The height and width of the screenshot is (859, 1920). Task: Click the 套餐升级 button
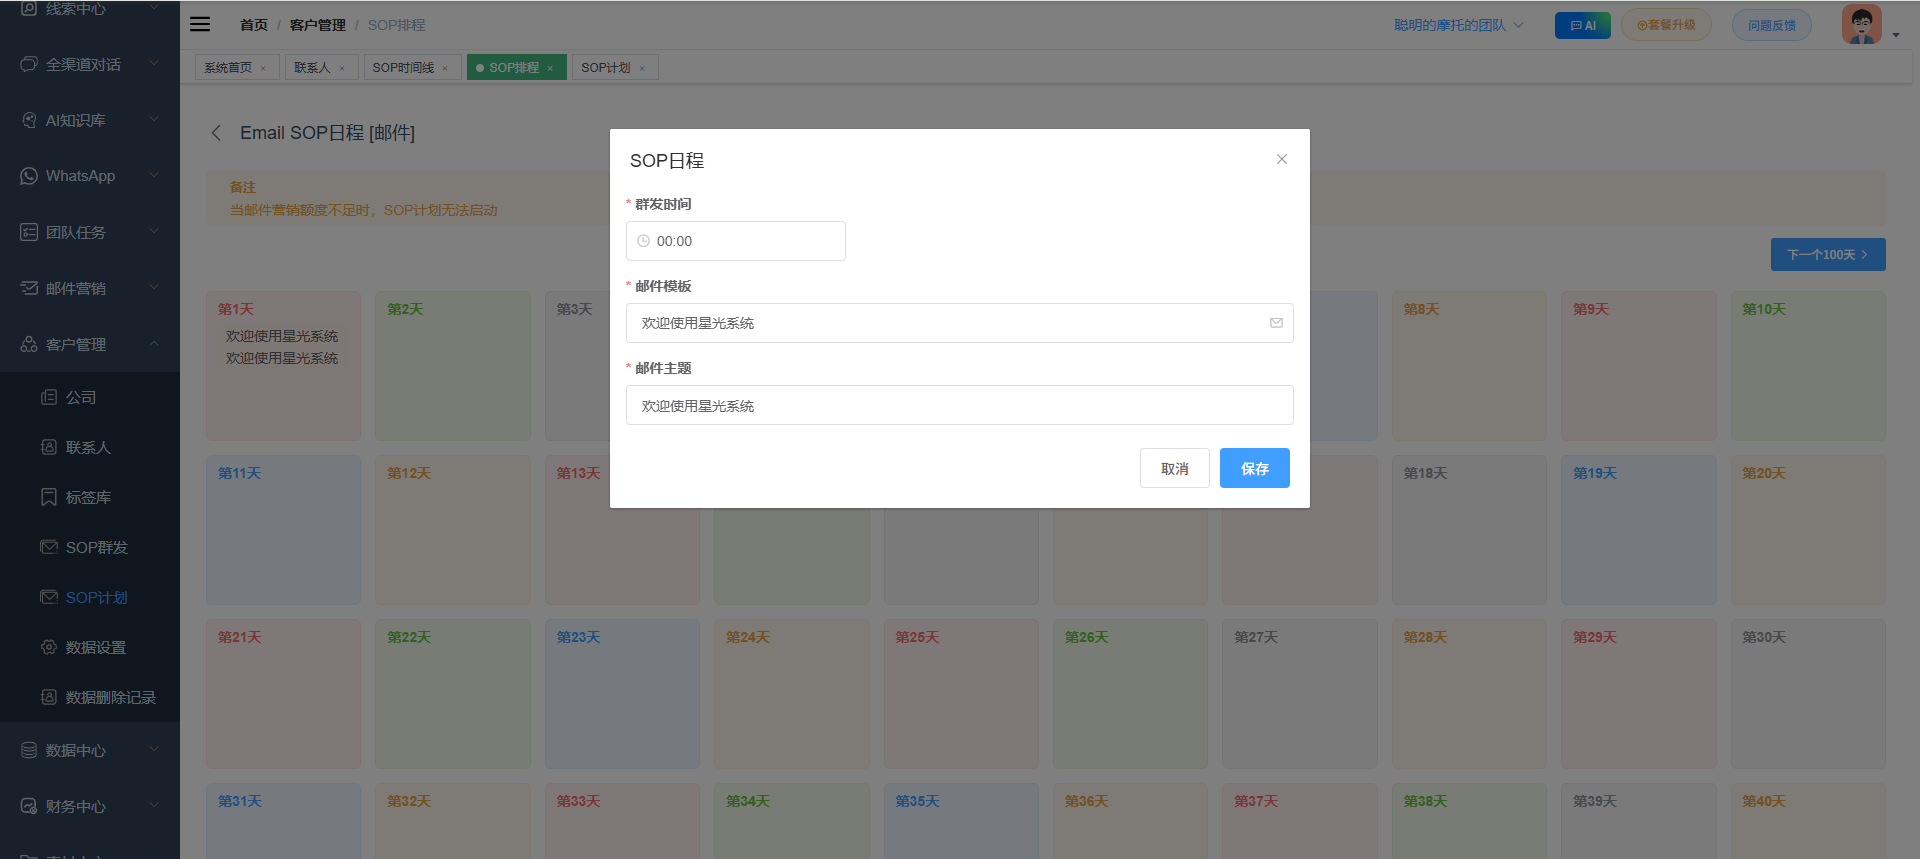(1665, 25)
